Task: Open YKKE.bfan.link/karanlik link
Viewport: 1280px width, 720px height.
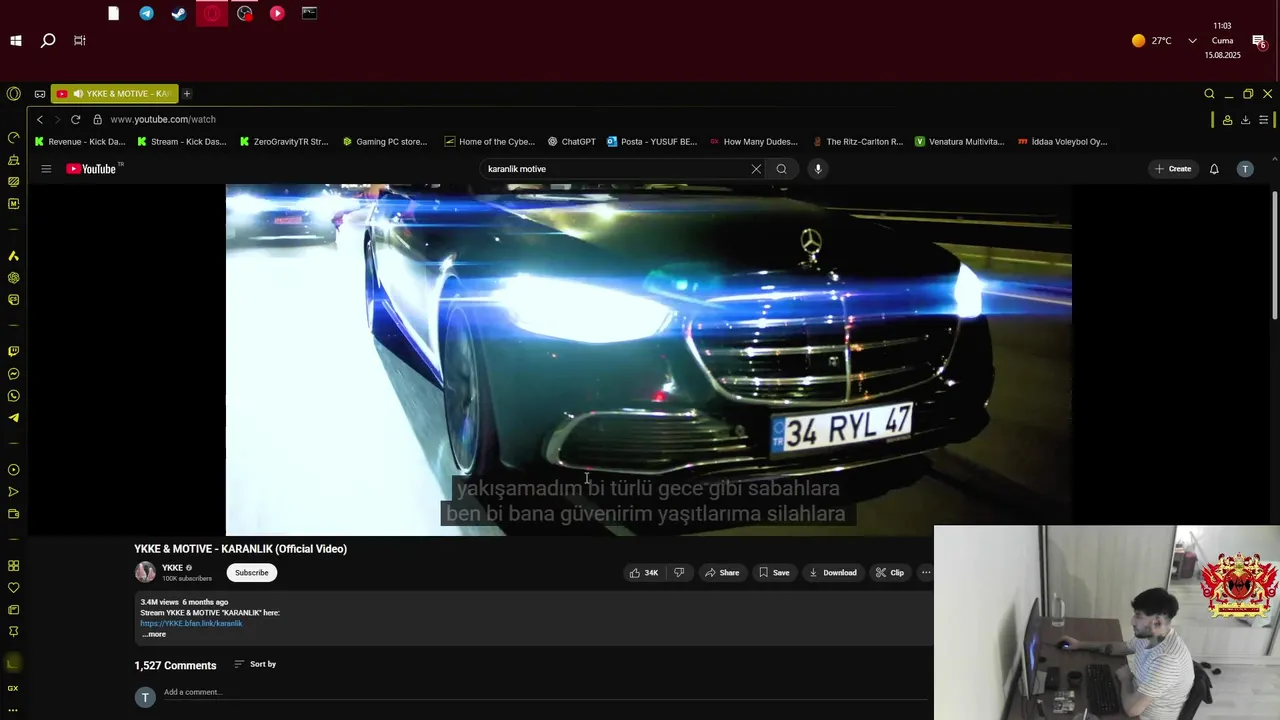Action: 191,623
